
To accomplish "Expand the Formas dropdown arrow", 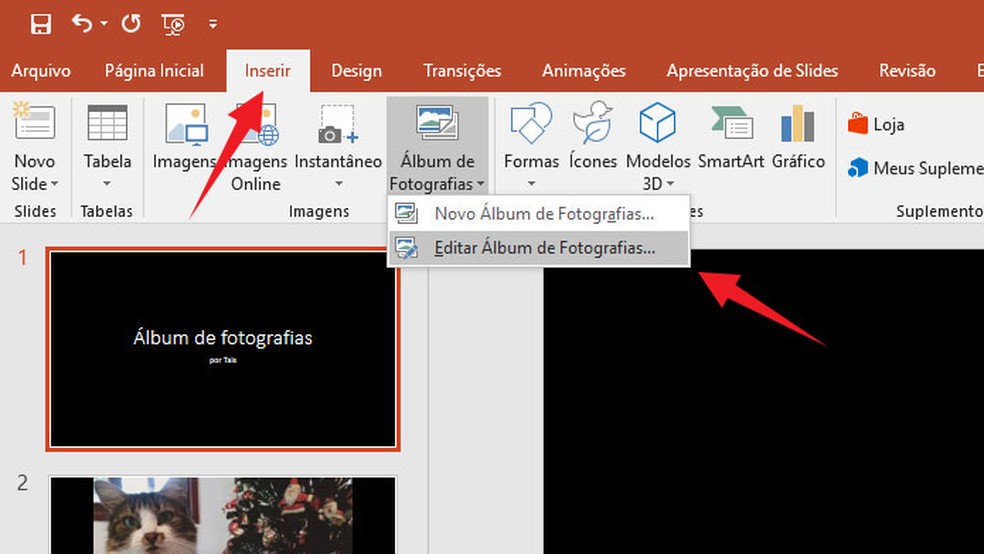I will [531, 184].
